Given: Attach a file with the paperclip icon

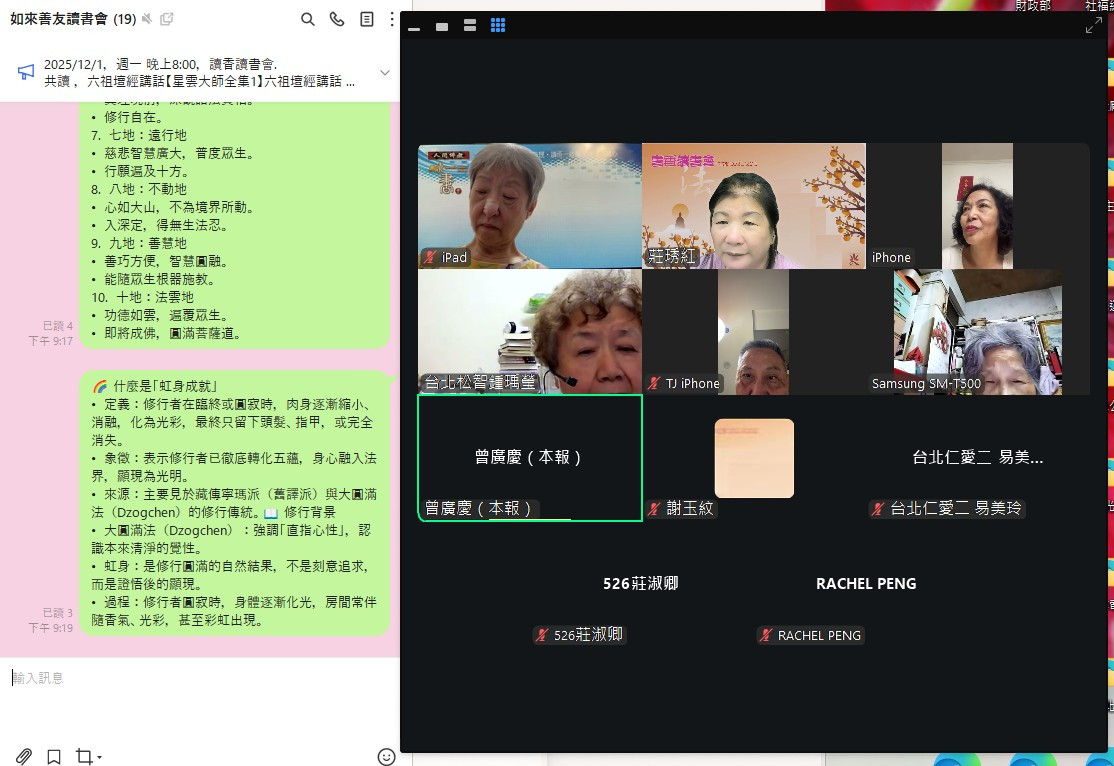Looking at the screenshot, I should 24,756.
